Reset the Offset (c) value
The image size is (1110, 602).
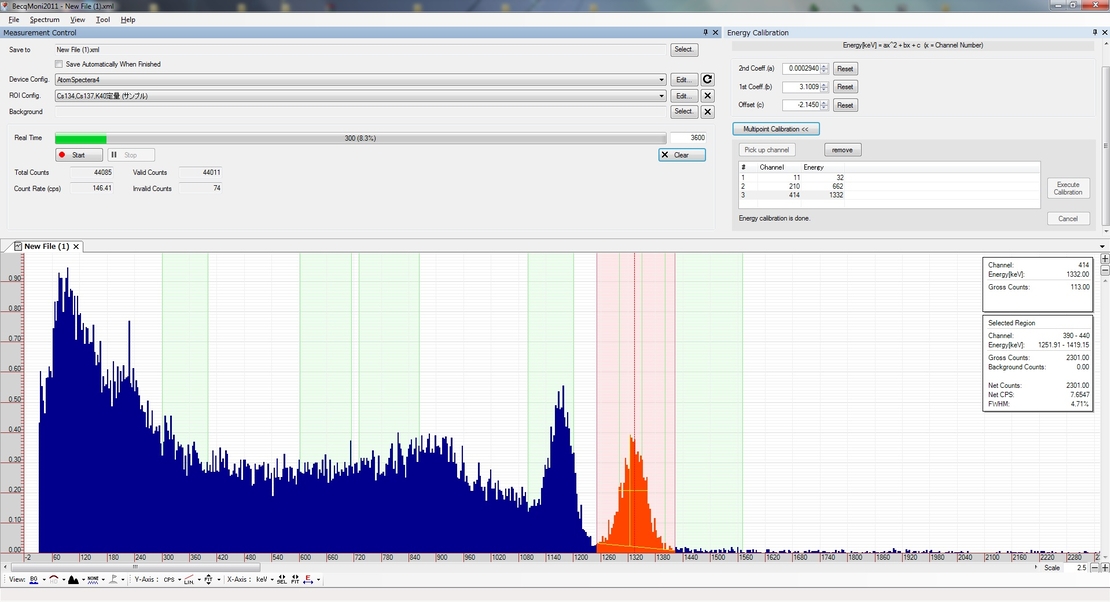tap(845, 105)
